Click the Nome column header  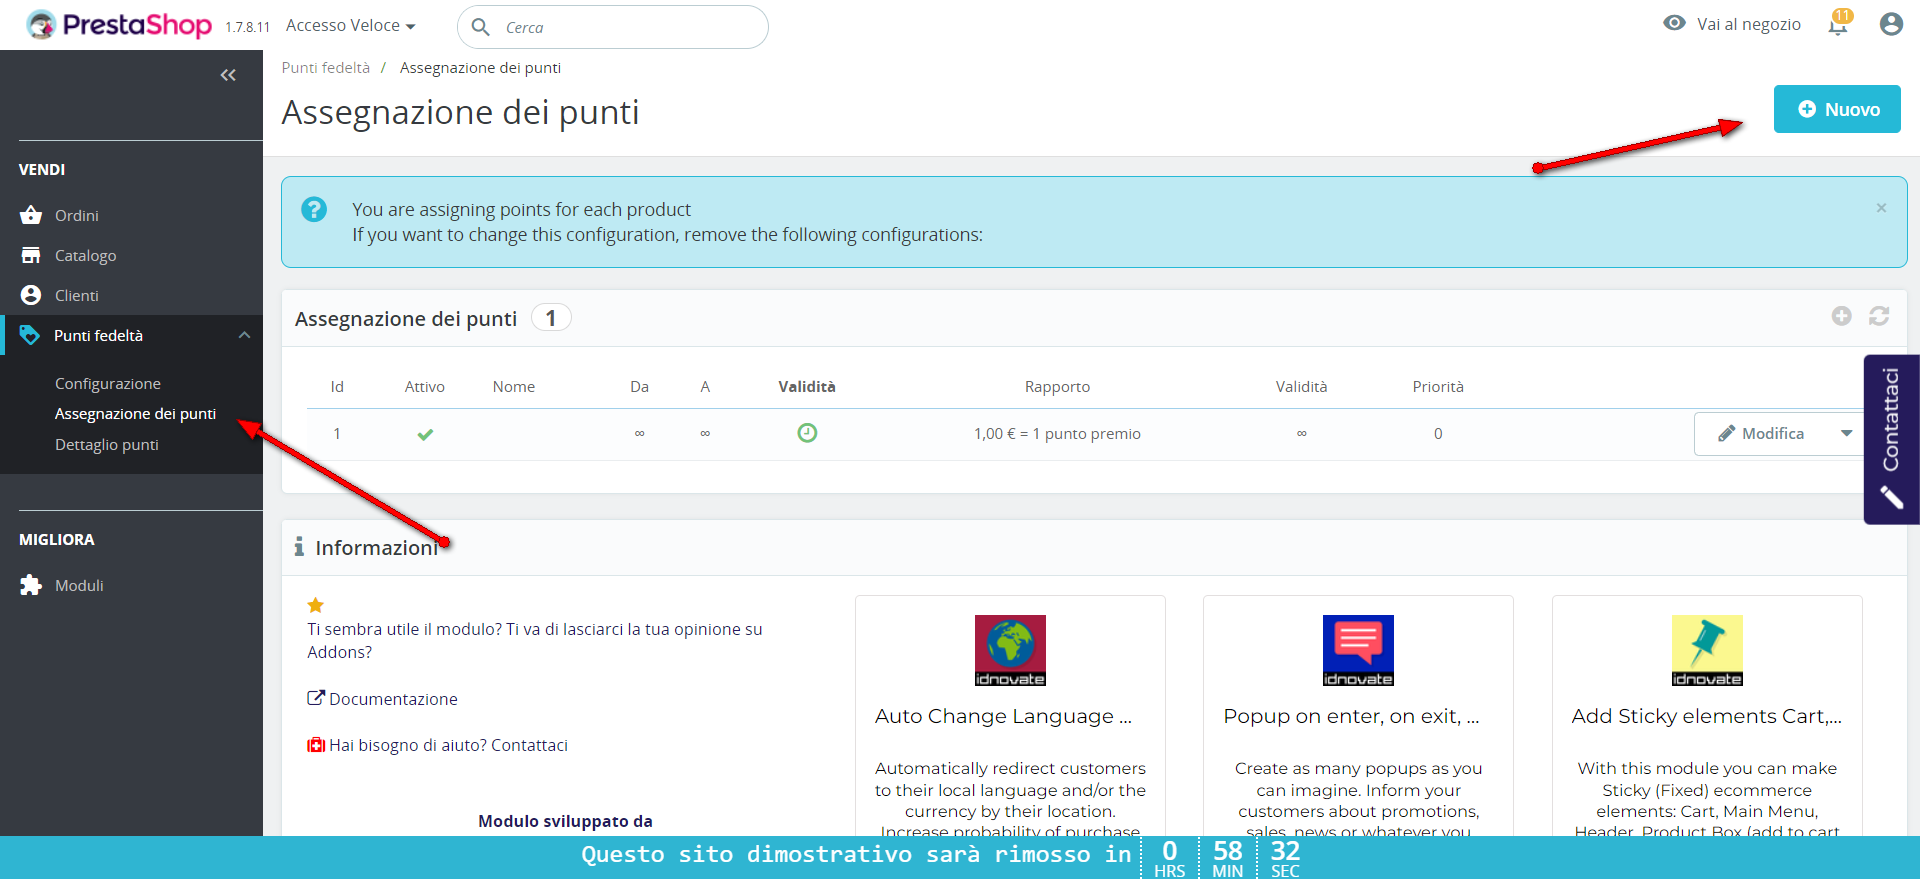(514, 387)
